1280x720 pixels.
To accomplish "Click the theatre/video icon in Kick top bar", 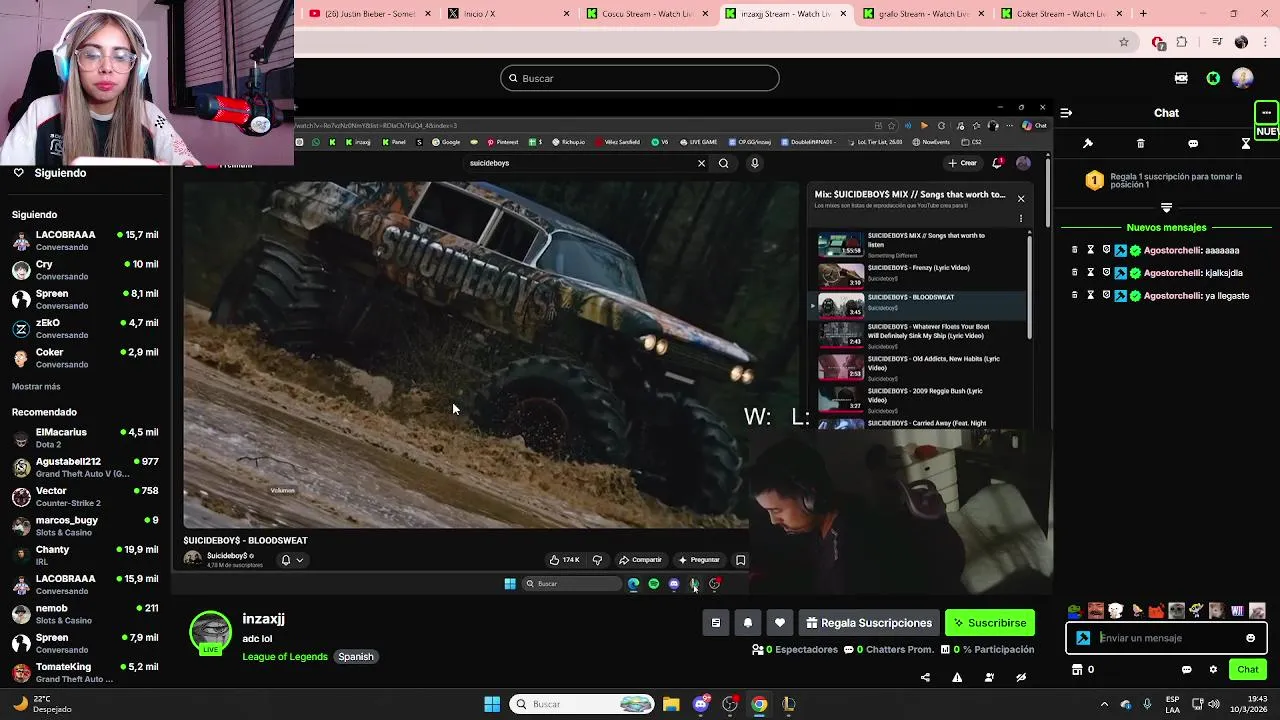I will pyautogui.click(x=1181, y=78).
